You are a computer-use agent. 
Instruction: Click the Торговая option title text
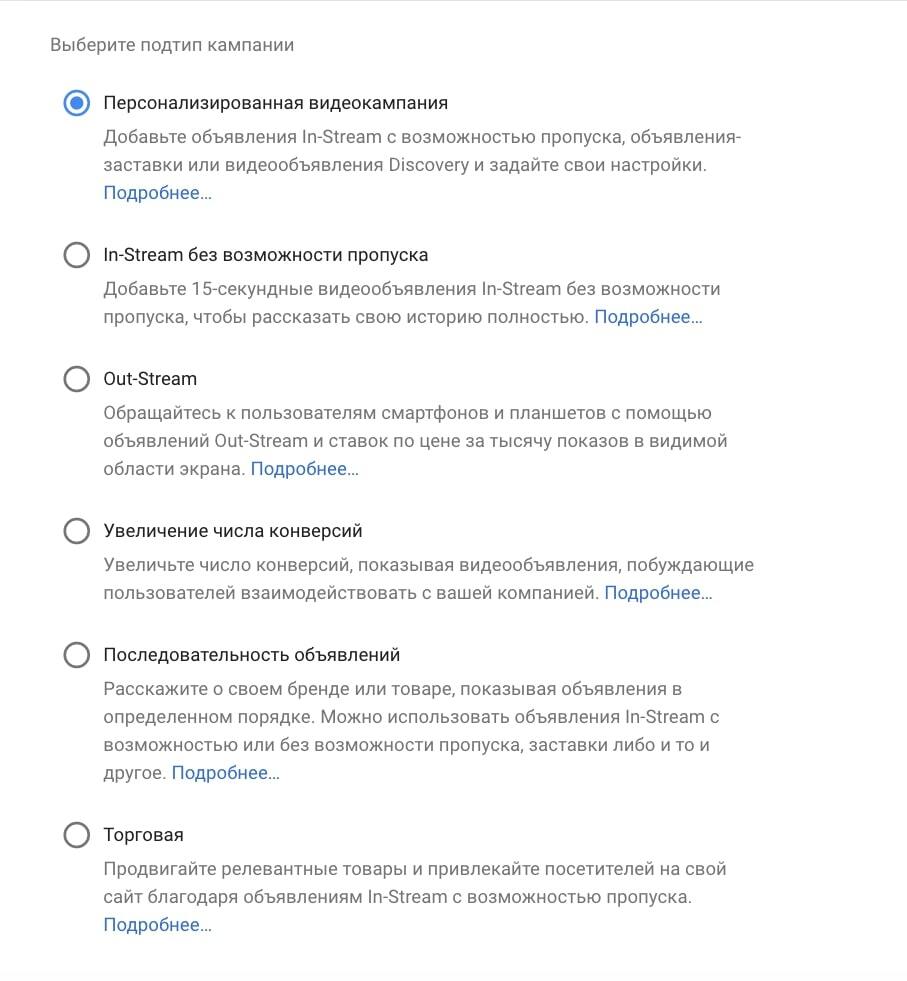[x=143, y=835]
